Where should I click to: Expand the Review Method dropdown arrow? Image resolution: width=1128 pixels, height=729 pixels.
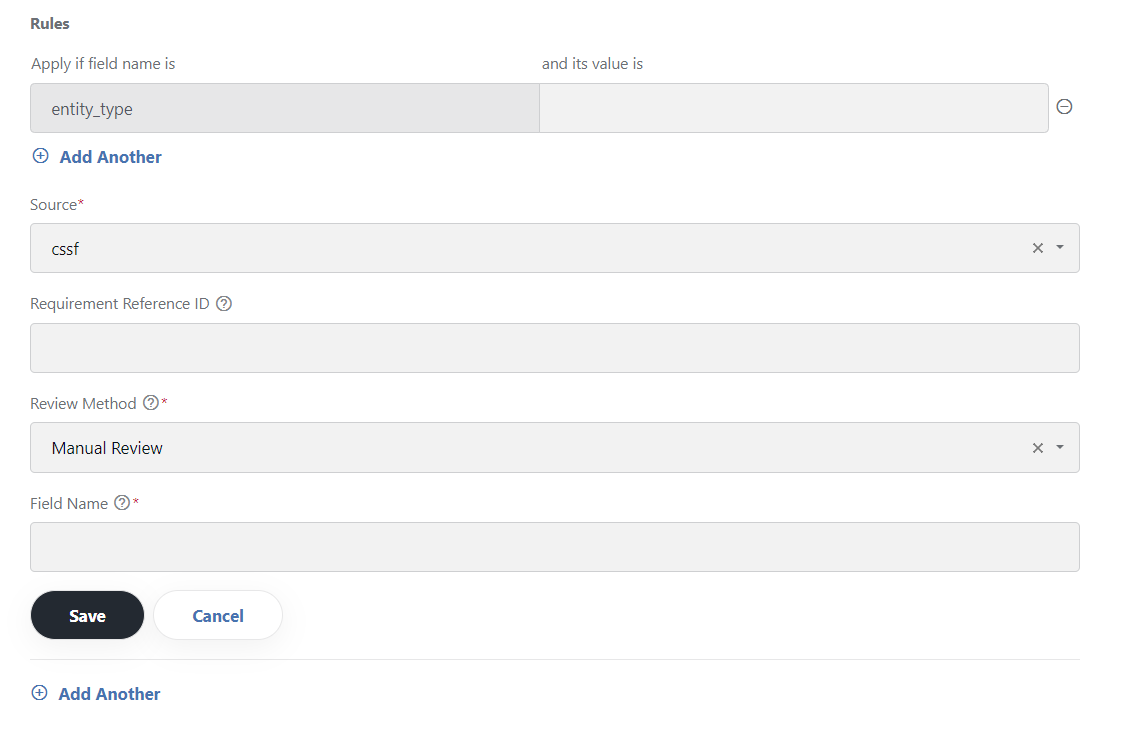[x=1060, y=448]
